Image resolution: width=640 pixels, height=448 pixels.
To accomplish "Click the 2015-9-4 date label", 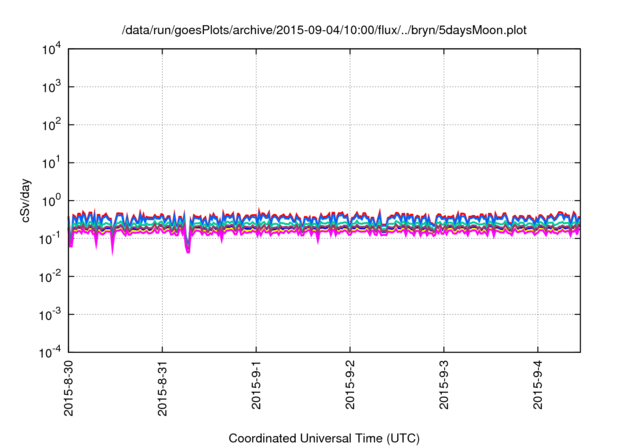I will [538, 384].
